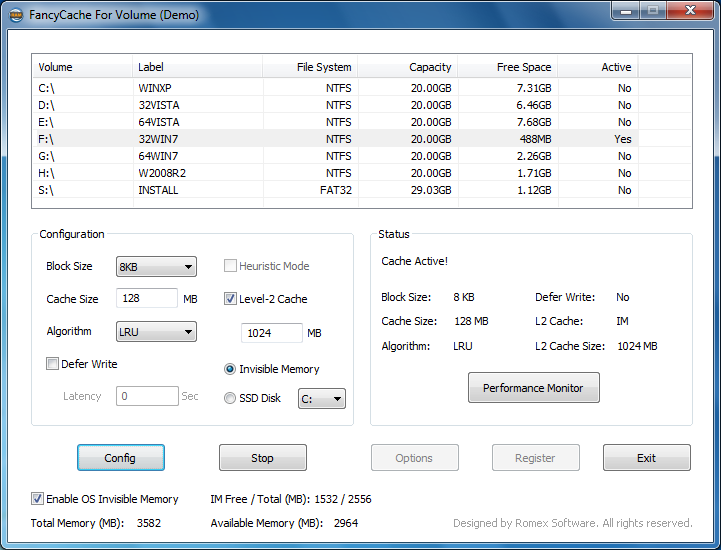The image size is (721, 550).
Task: Click the Exit button
Action: point(646,458)
